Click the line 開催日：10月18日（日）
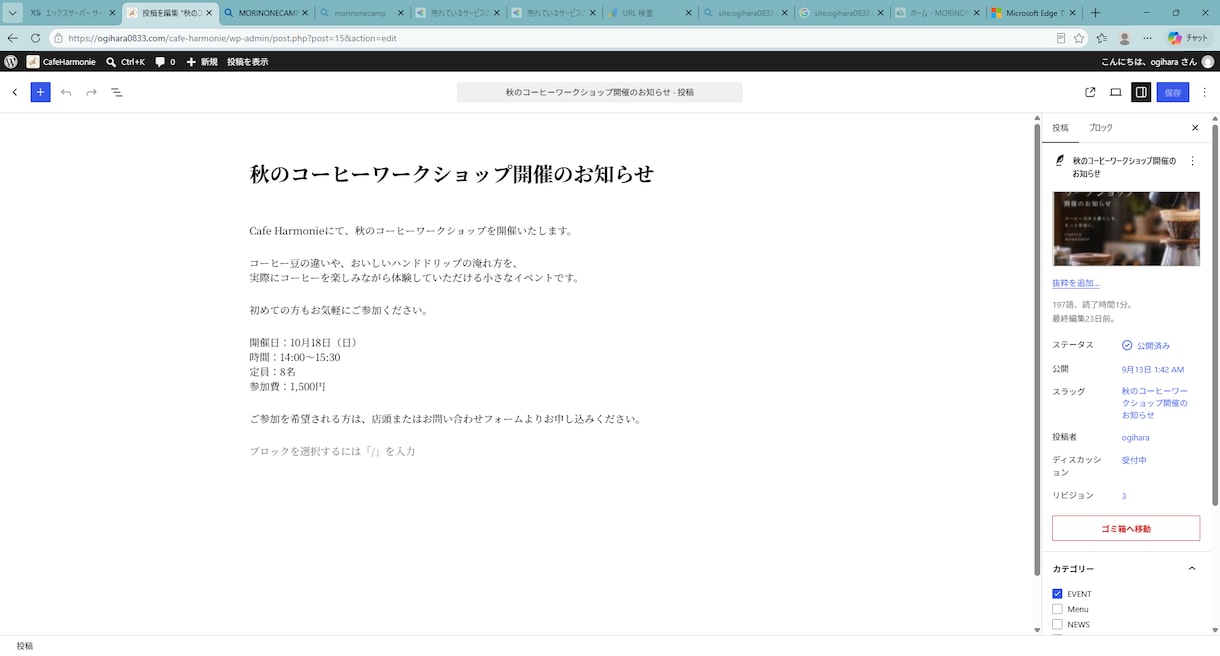The width and height of the screenshot is (1220, 656). [x=304, y=342]
